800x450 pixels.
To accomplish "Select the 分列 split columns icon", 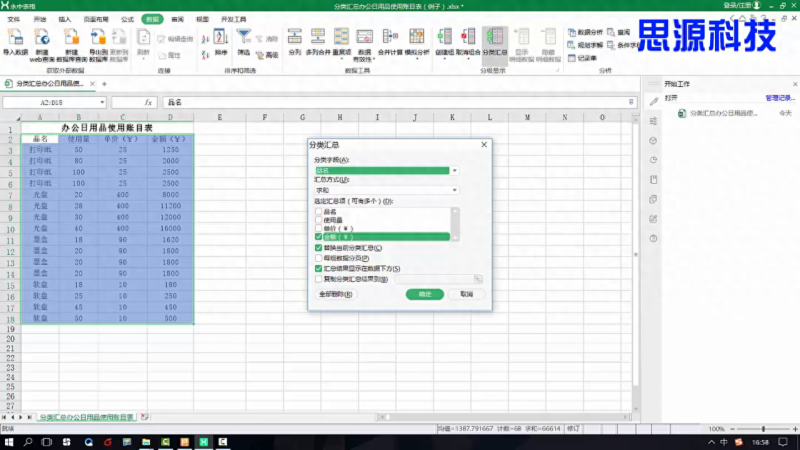I will [x=294, y=38].
